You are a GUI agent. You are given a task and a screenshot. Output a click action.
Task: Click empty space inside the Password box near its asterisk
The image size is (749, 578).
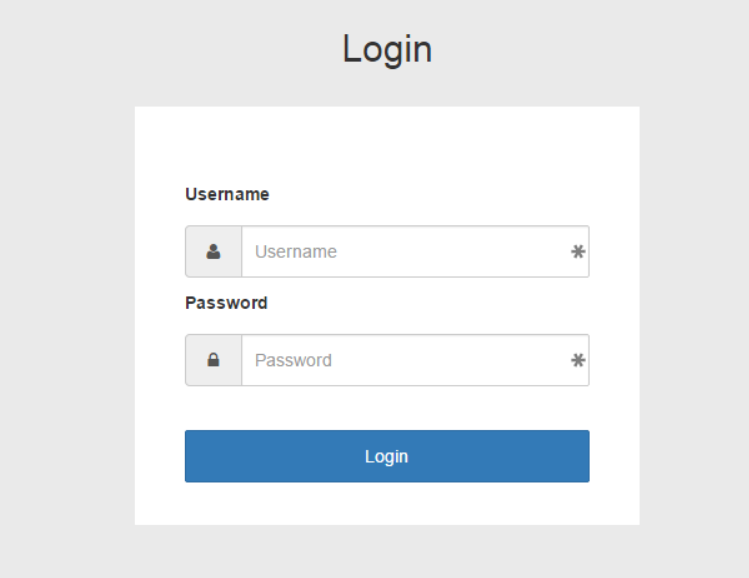pos(525,360)
